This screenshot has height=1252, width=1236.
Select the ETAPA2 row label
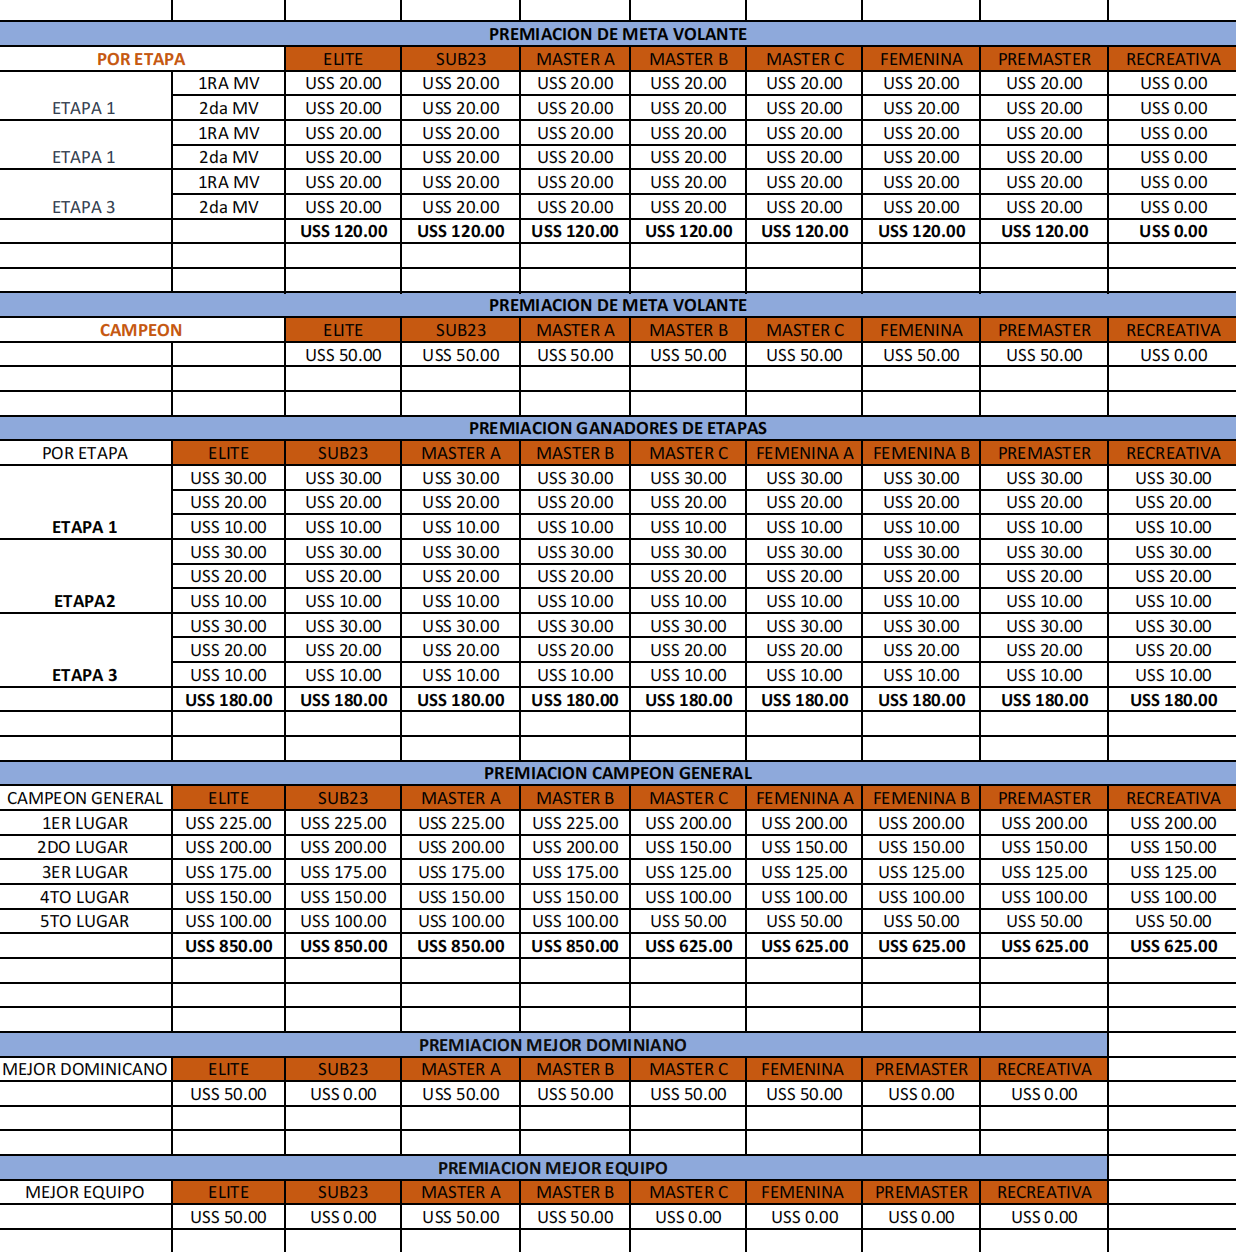coord(85,601)
